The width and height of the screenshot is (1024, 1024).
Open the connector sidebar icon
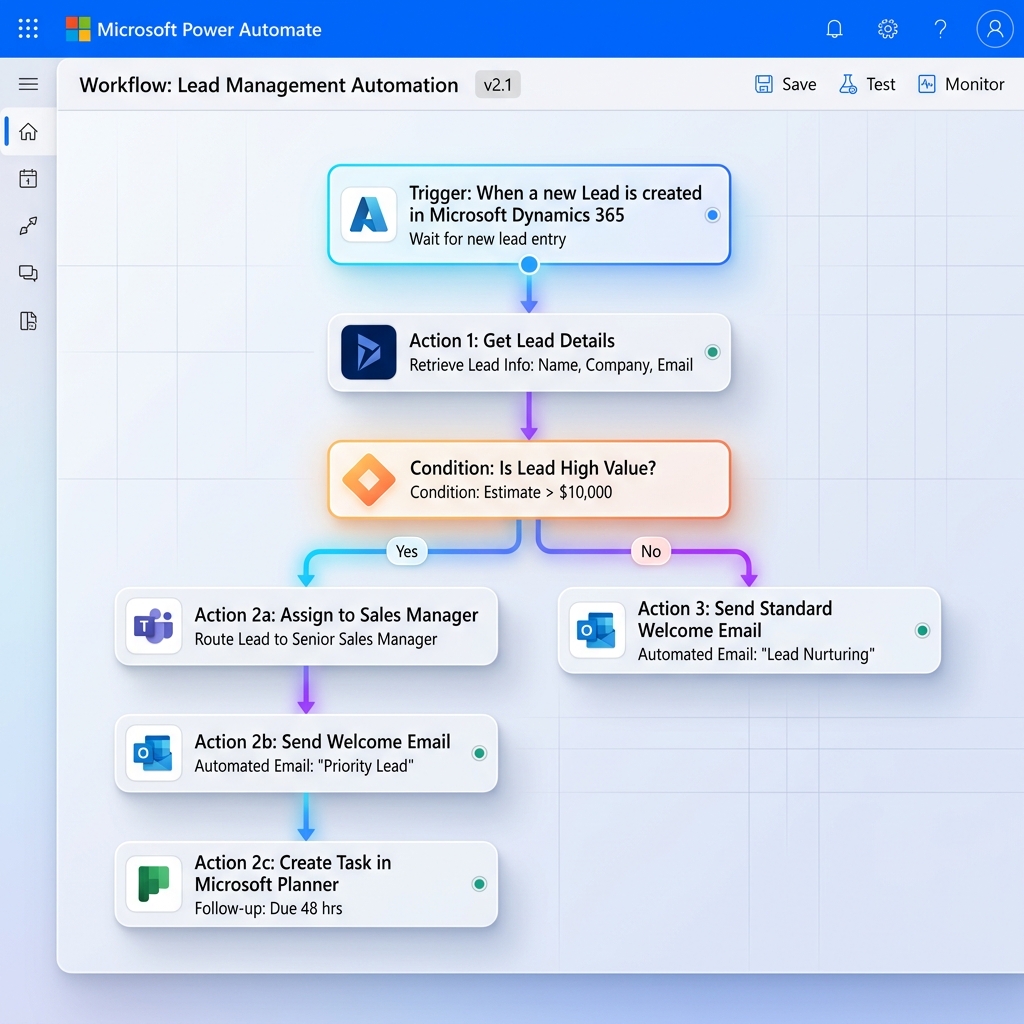pos(28,226)
